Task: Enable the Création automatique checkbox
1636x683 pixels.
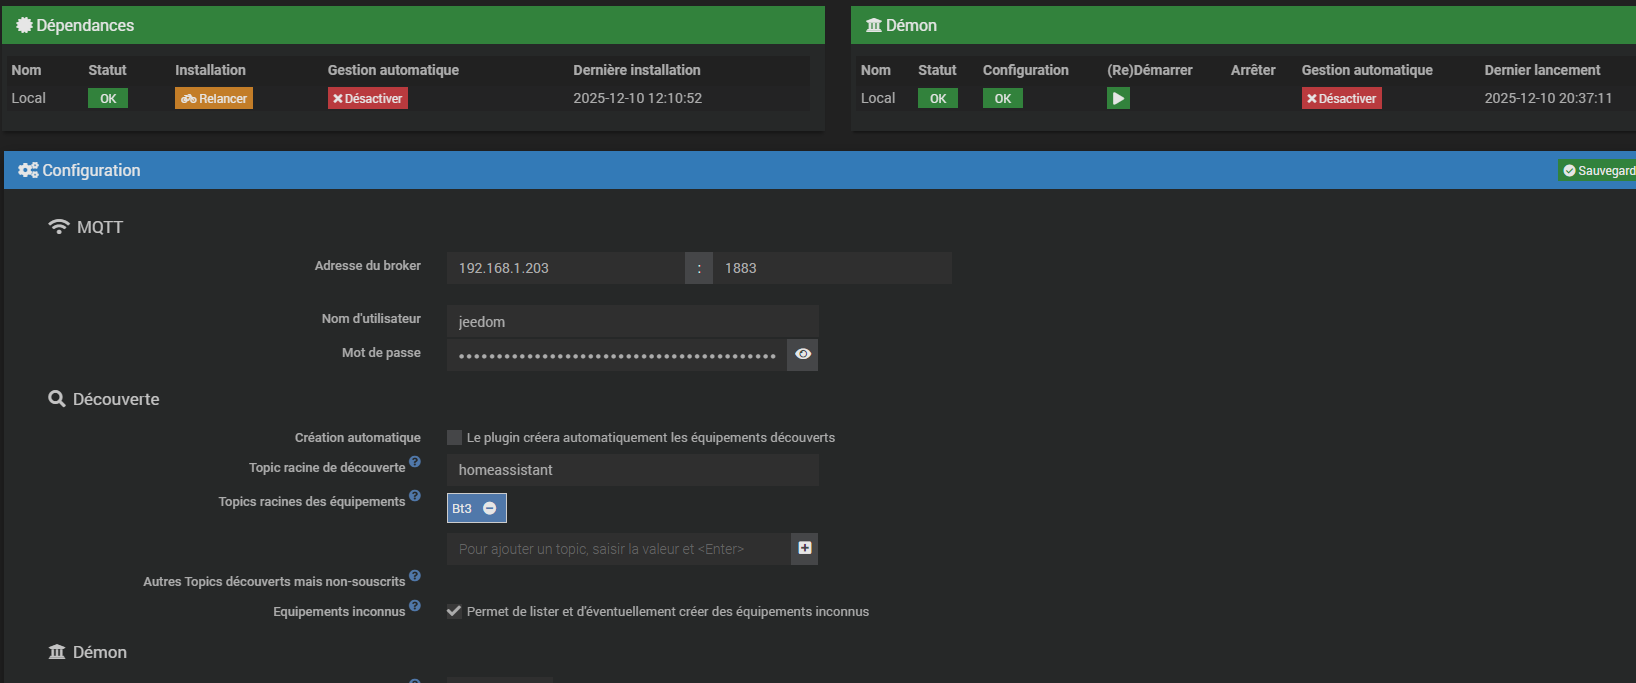Action: (454, 437)
